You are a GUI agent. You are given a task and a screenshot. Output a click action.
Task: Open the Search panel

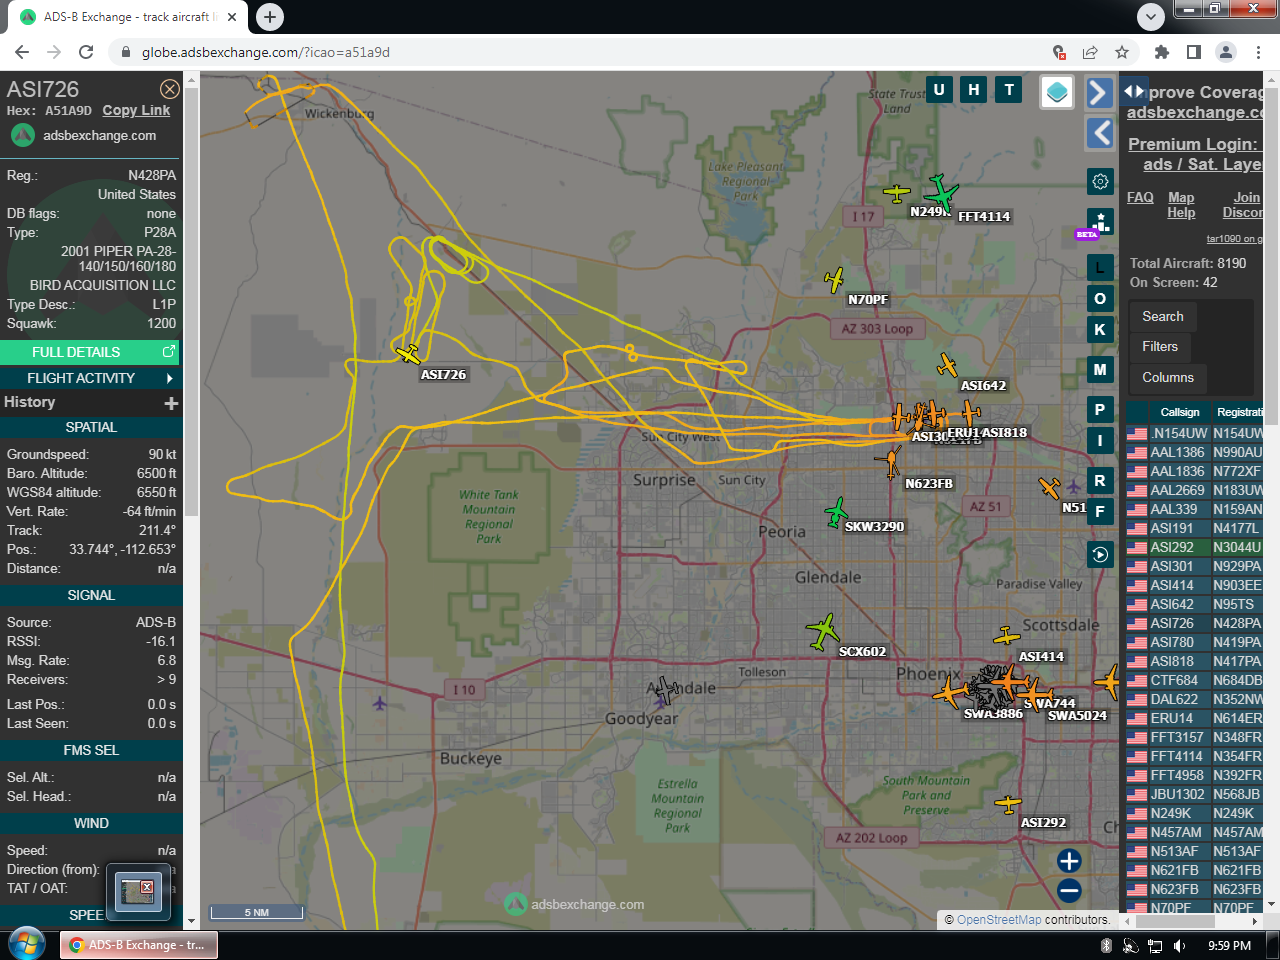[1163, 317]
